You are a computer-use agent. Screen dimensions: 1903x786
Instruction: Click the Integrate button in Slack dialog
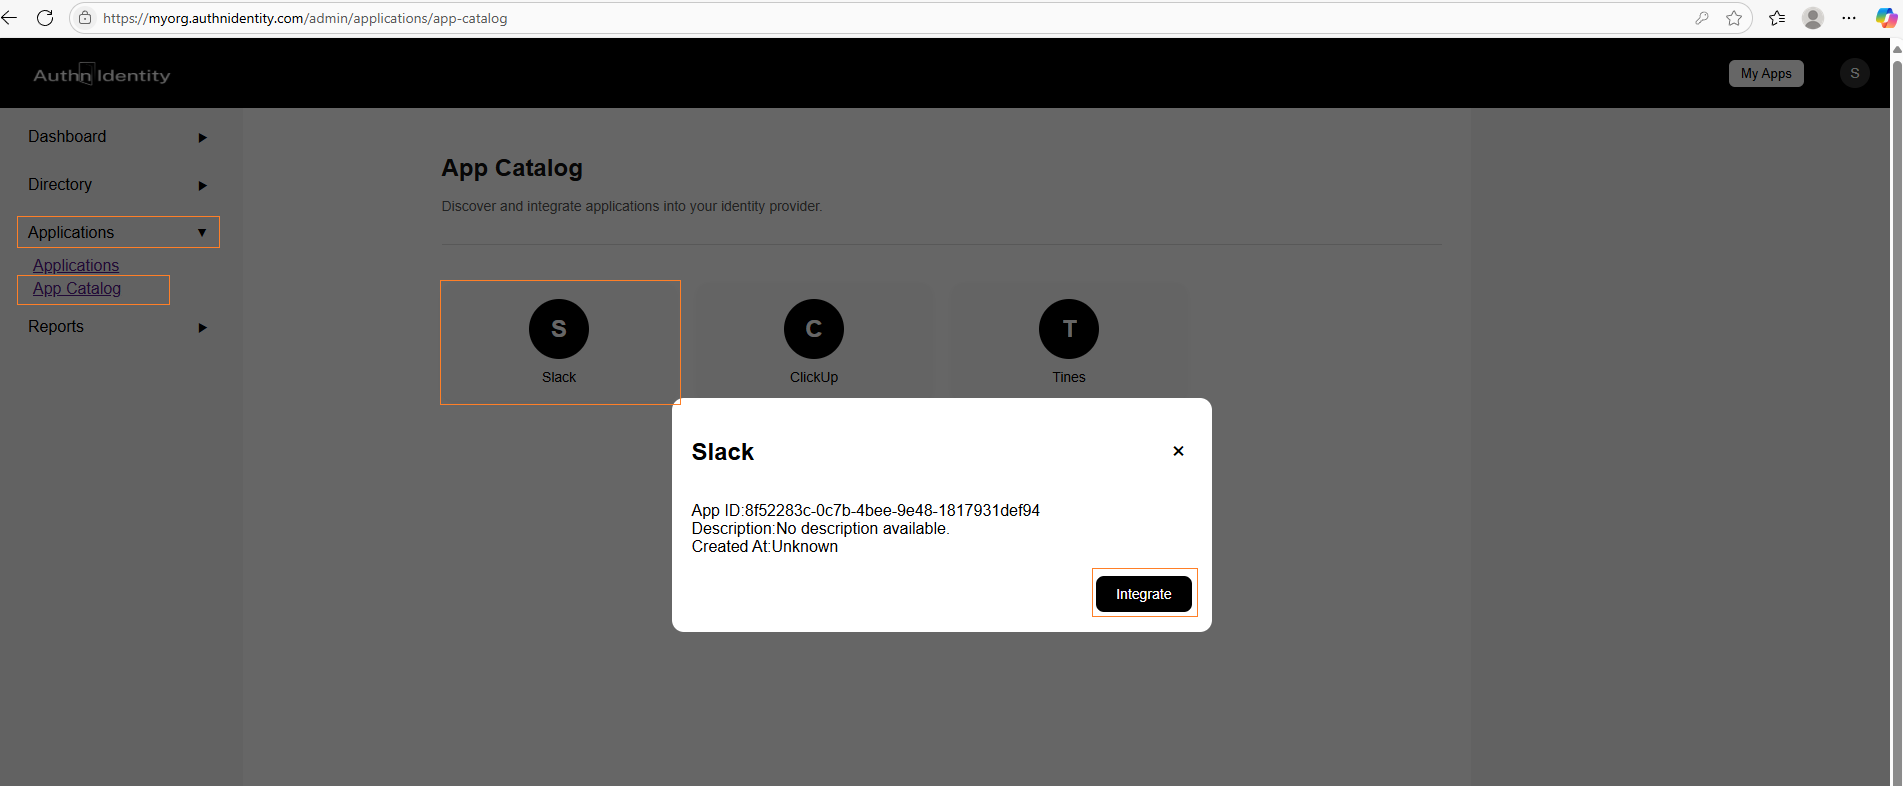(x=1143, y=594)
